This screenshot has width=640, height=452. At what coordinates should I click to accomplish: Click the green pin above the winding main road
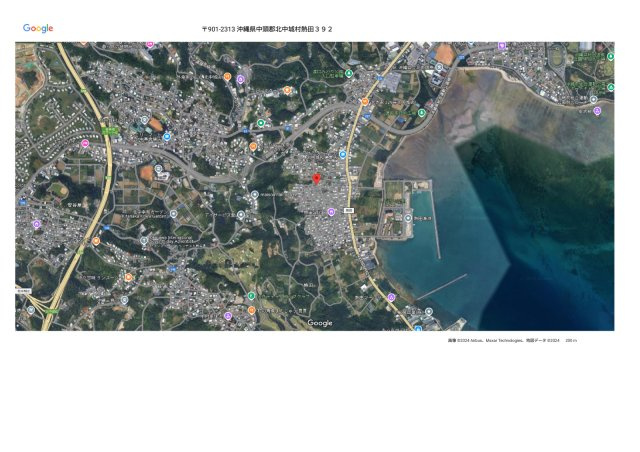point(261,123)
